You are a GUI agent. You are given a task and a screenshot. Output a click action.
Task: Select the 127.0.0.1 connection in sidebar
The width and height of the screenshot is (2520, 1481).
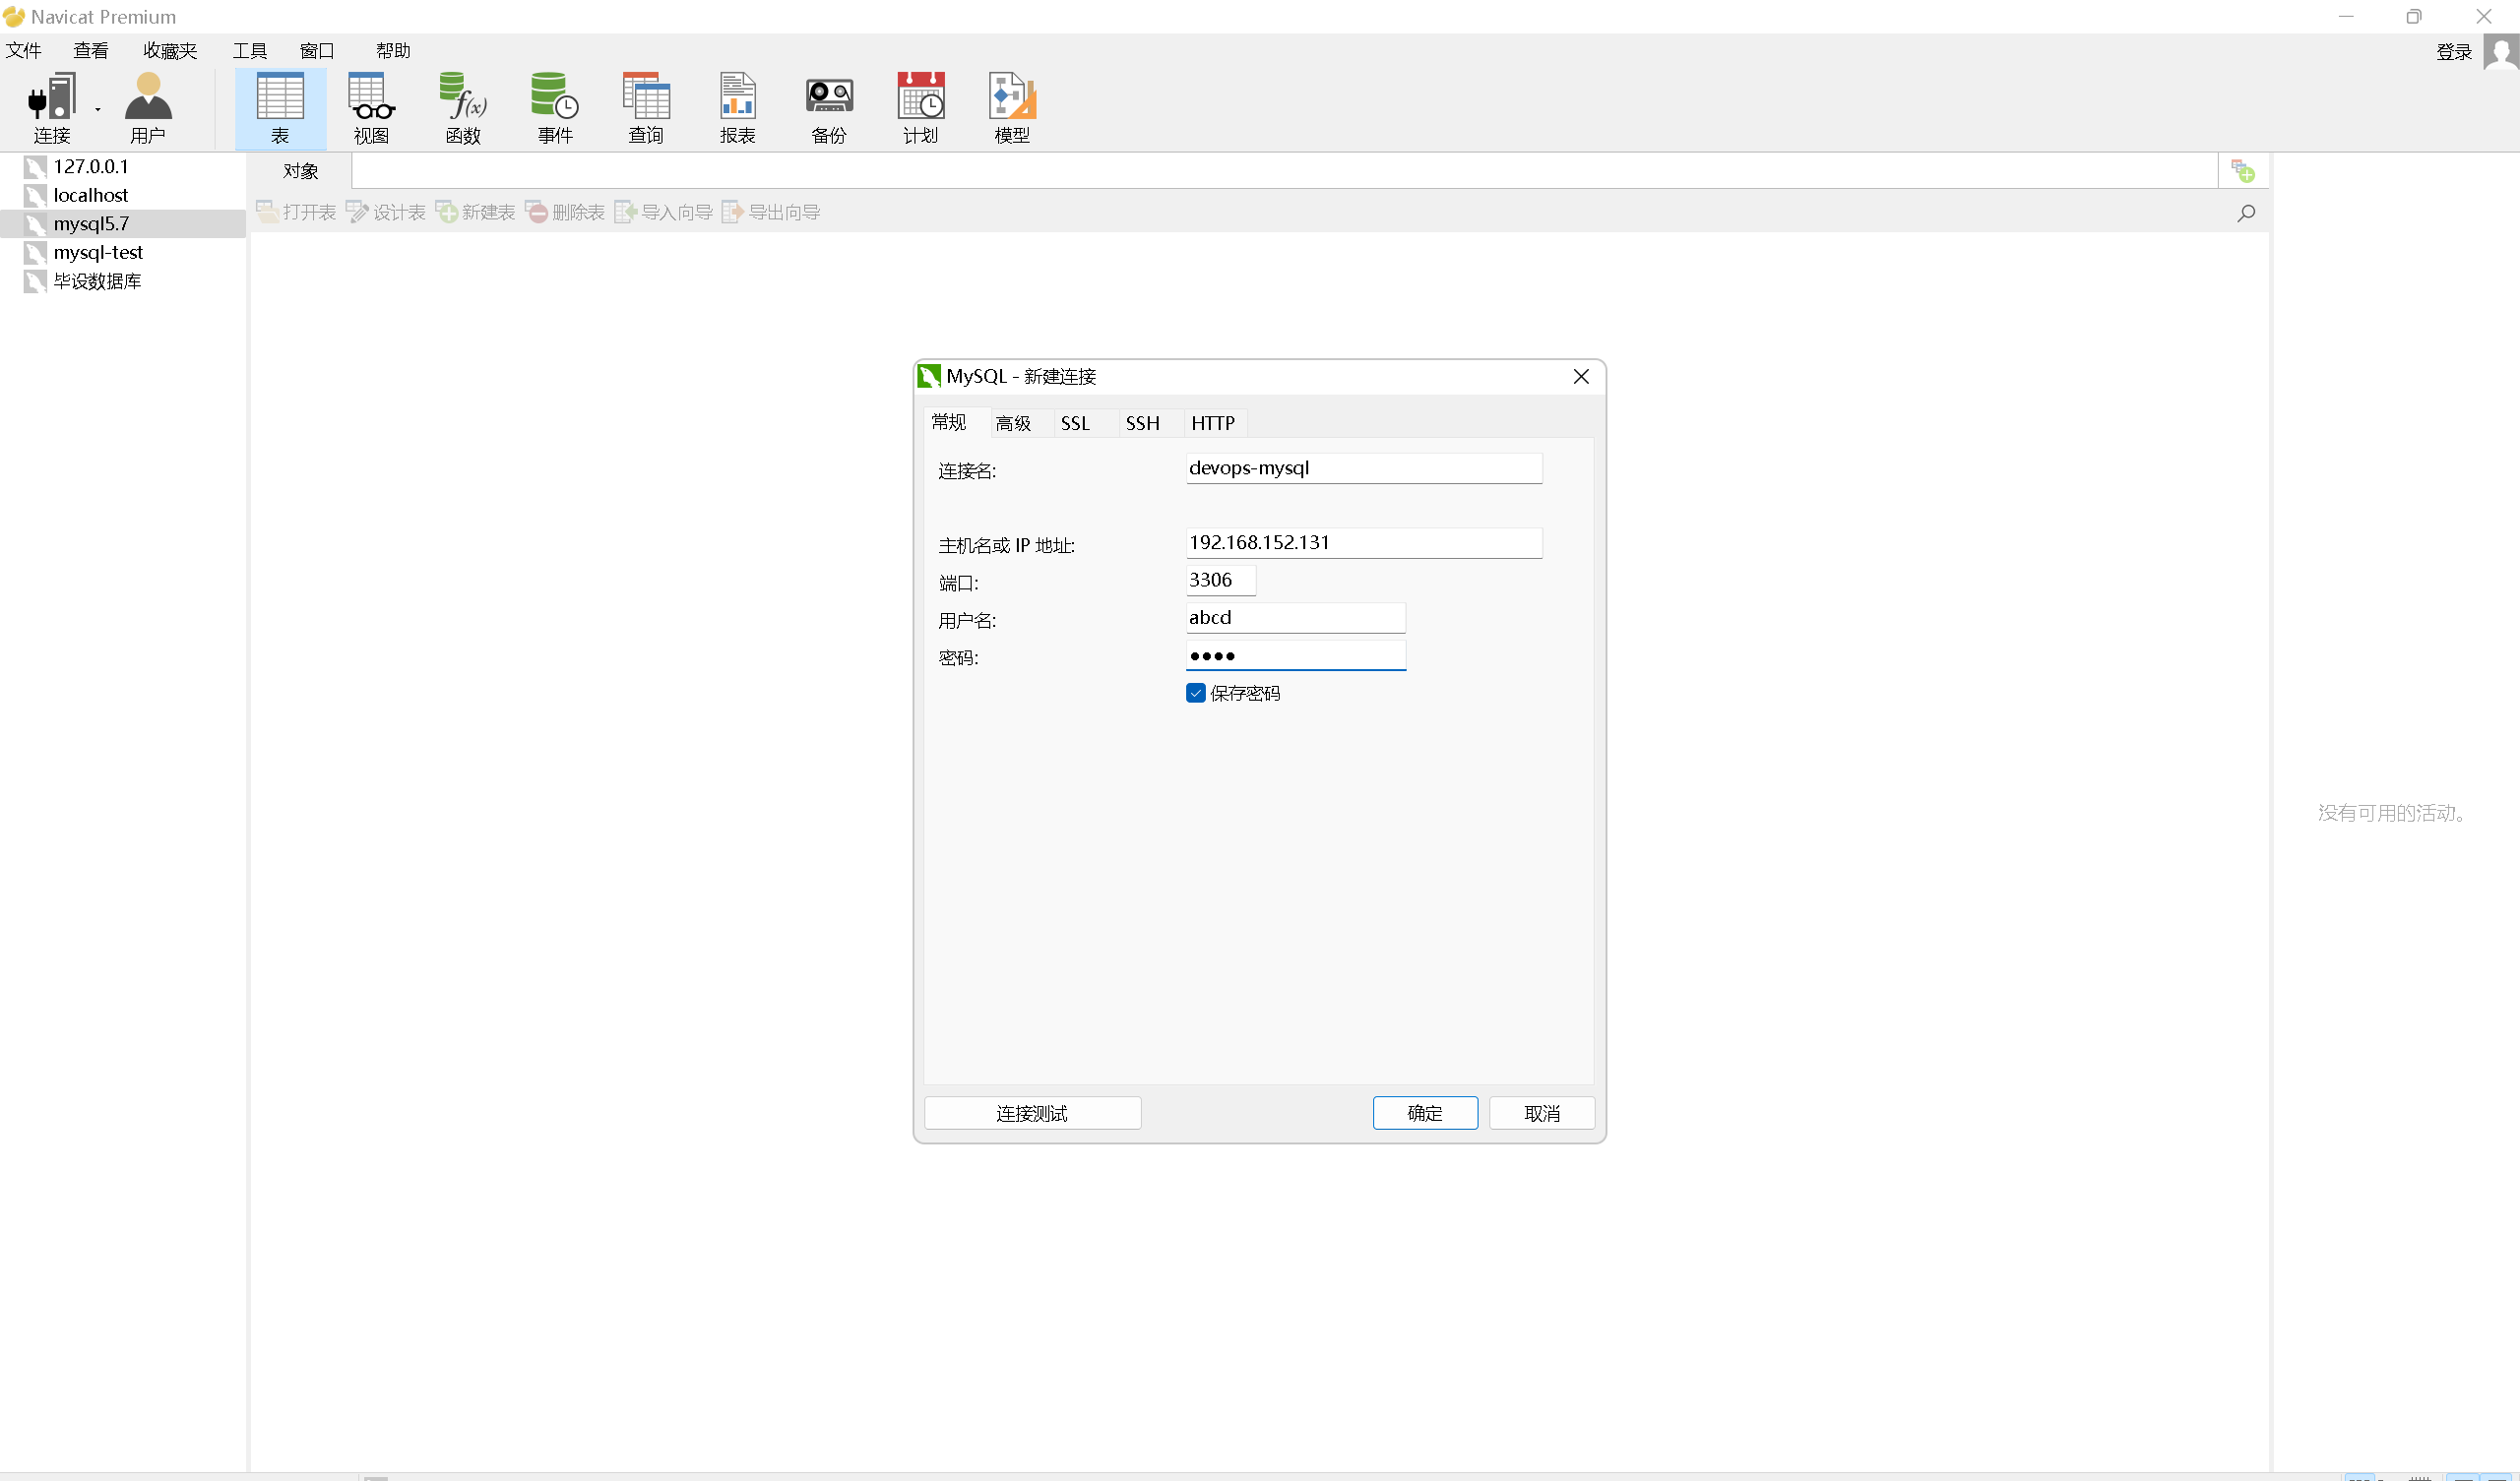tap(123, 166)
